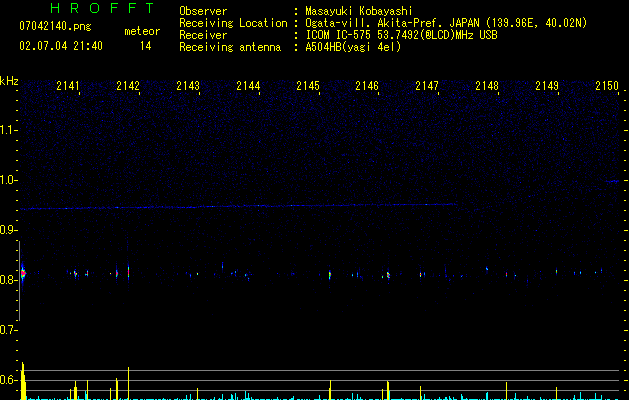Click the 2141 time marker
This screenshot has width=629, height=400.
click(67, 86)
